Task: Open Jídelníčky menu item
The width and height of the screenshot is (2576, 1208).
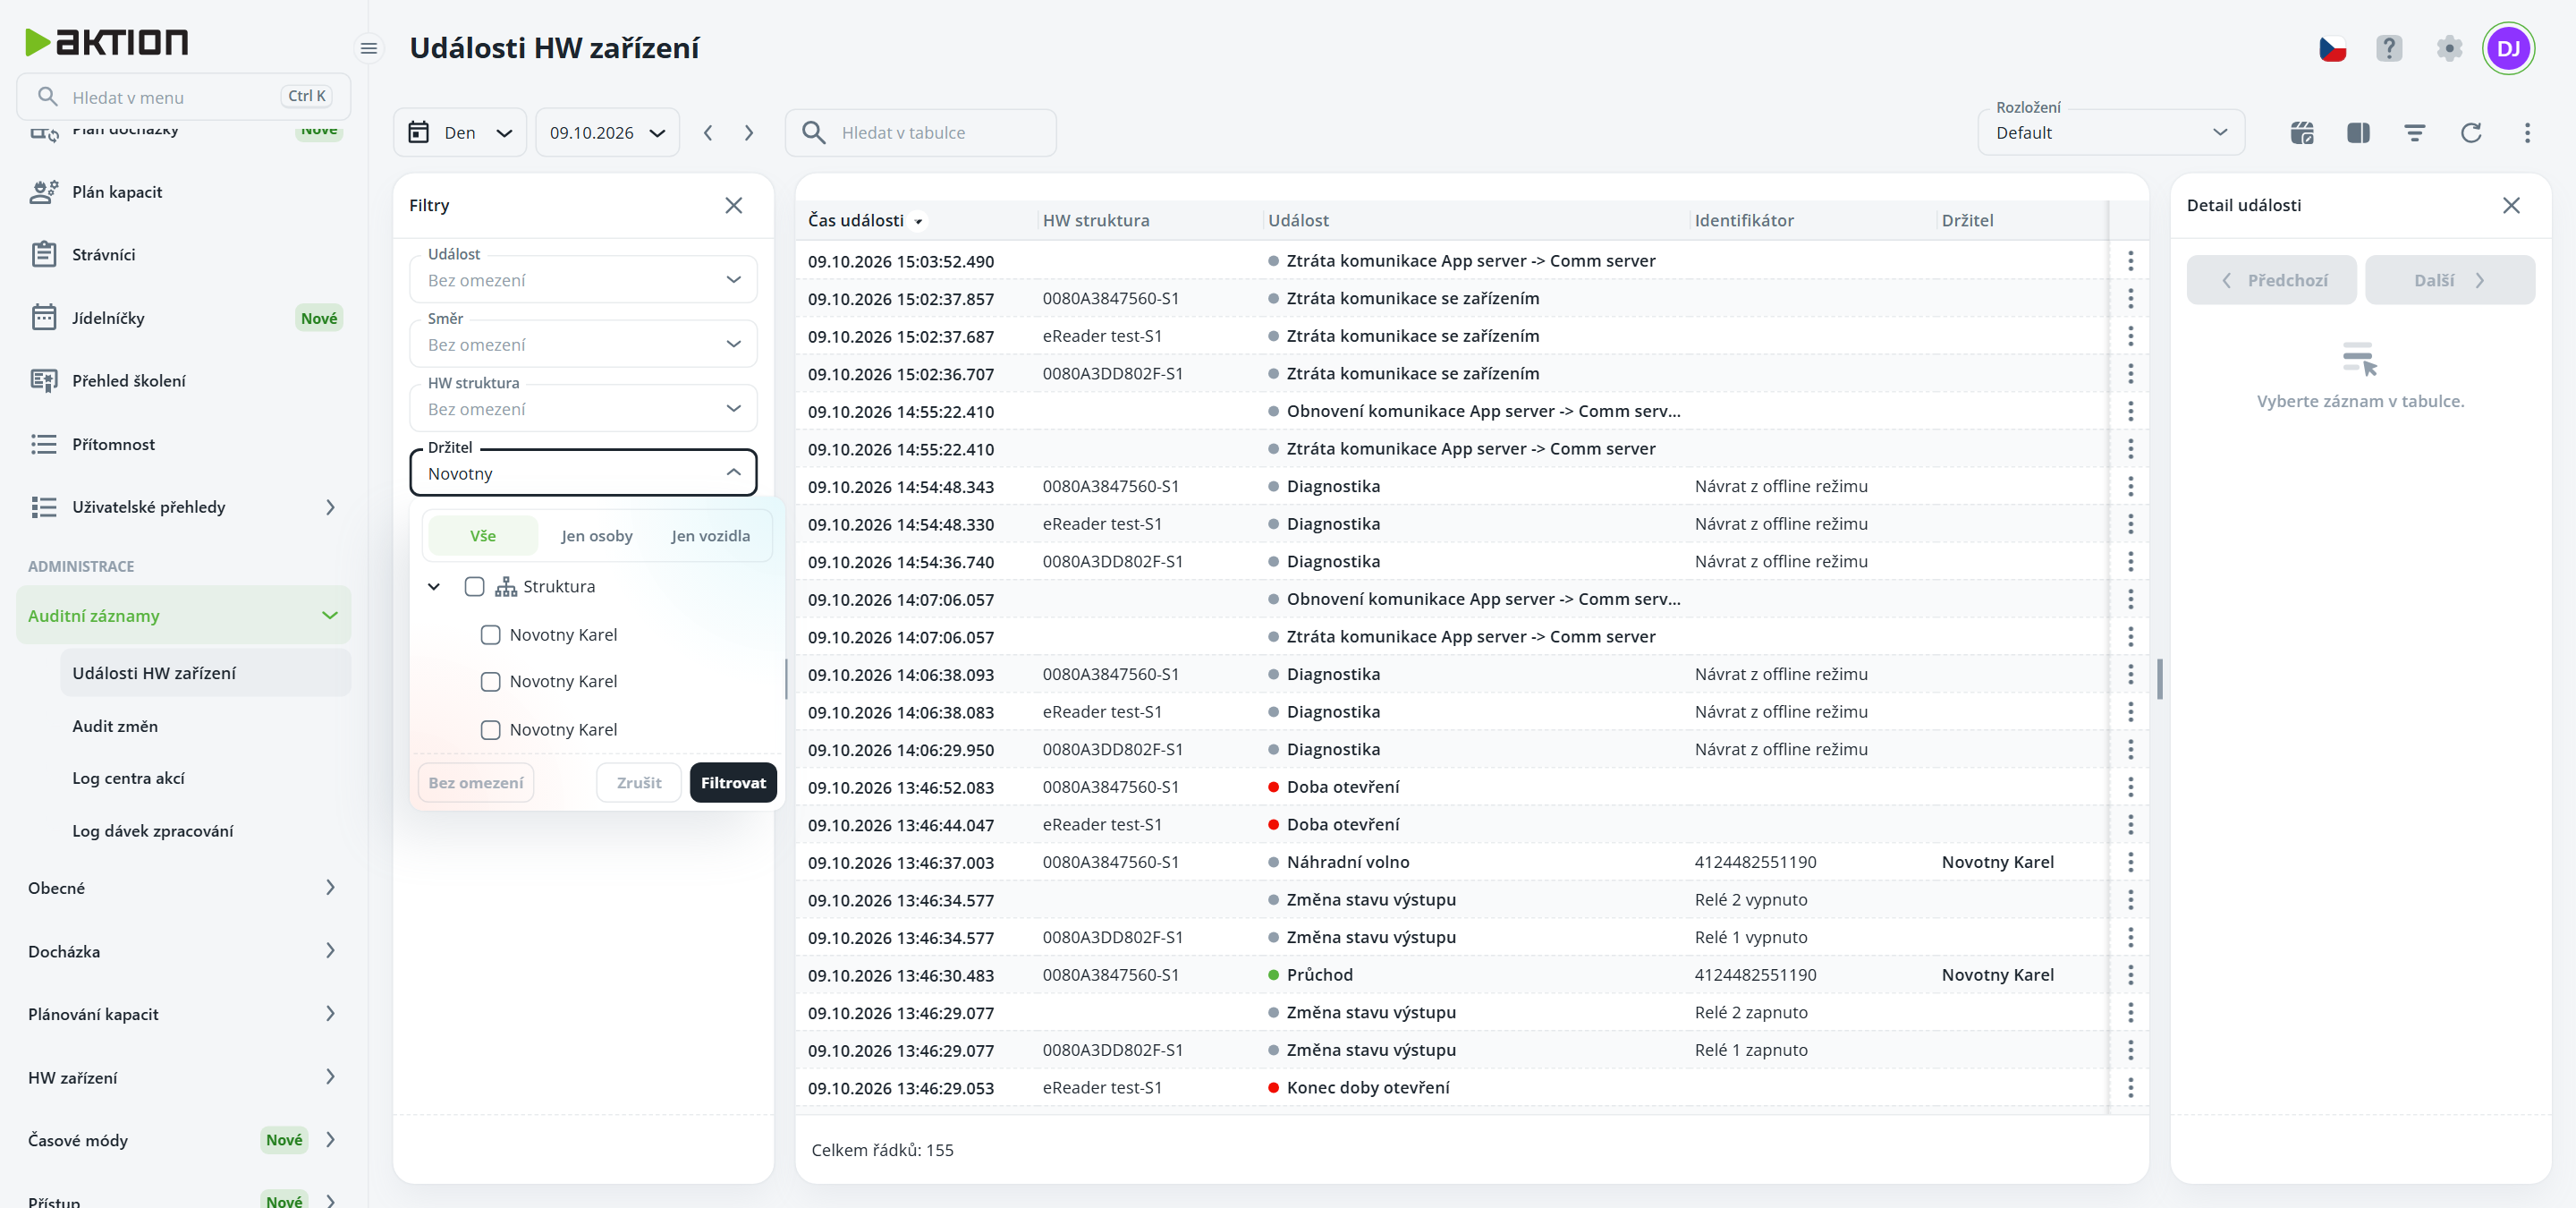Action: (x=184, y=318)
